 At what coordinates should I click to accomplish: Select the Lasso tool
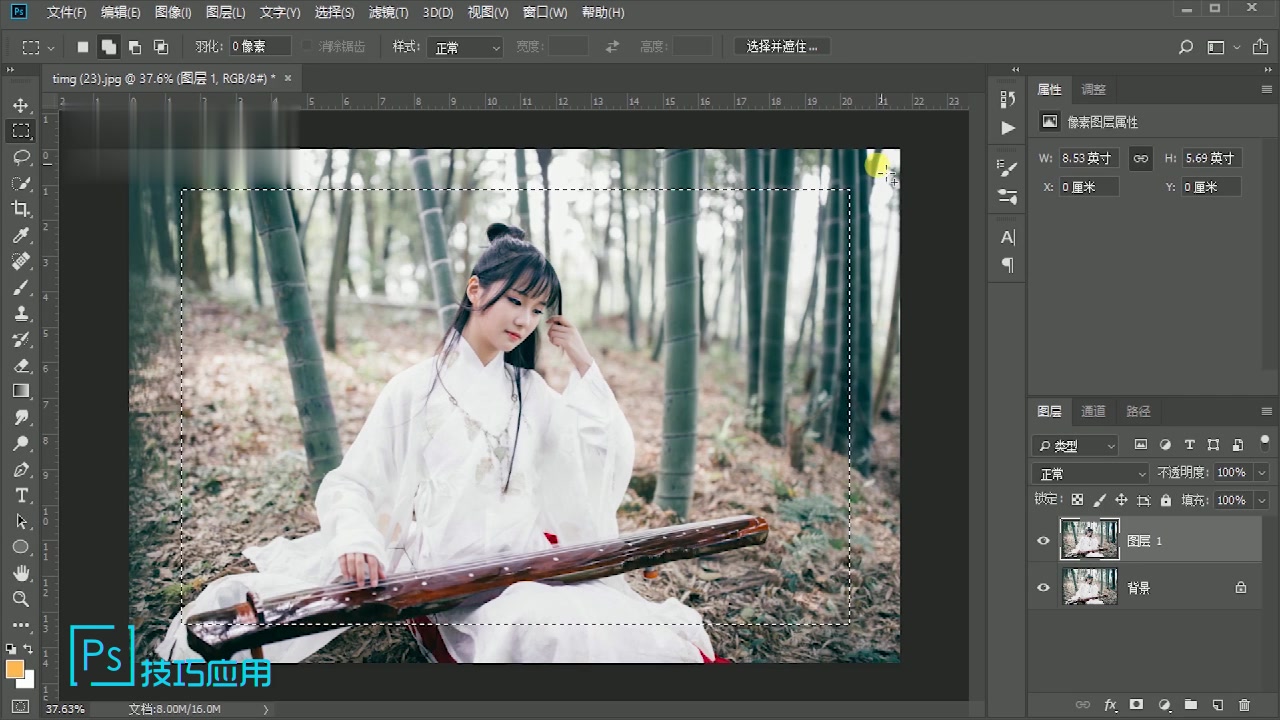[x=21, y=157]
